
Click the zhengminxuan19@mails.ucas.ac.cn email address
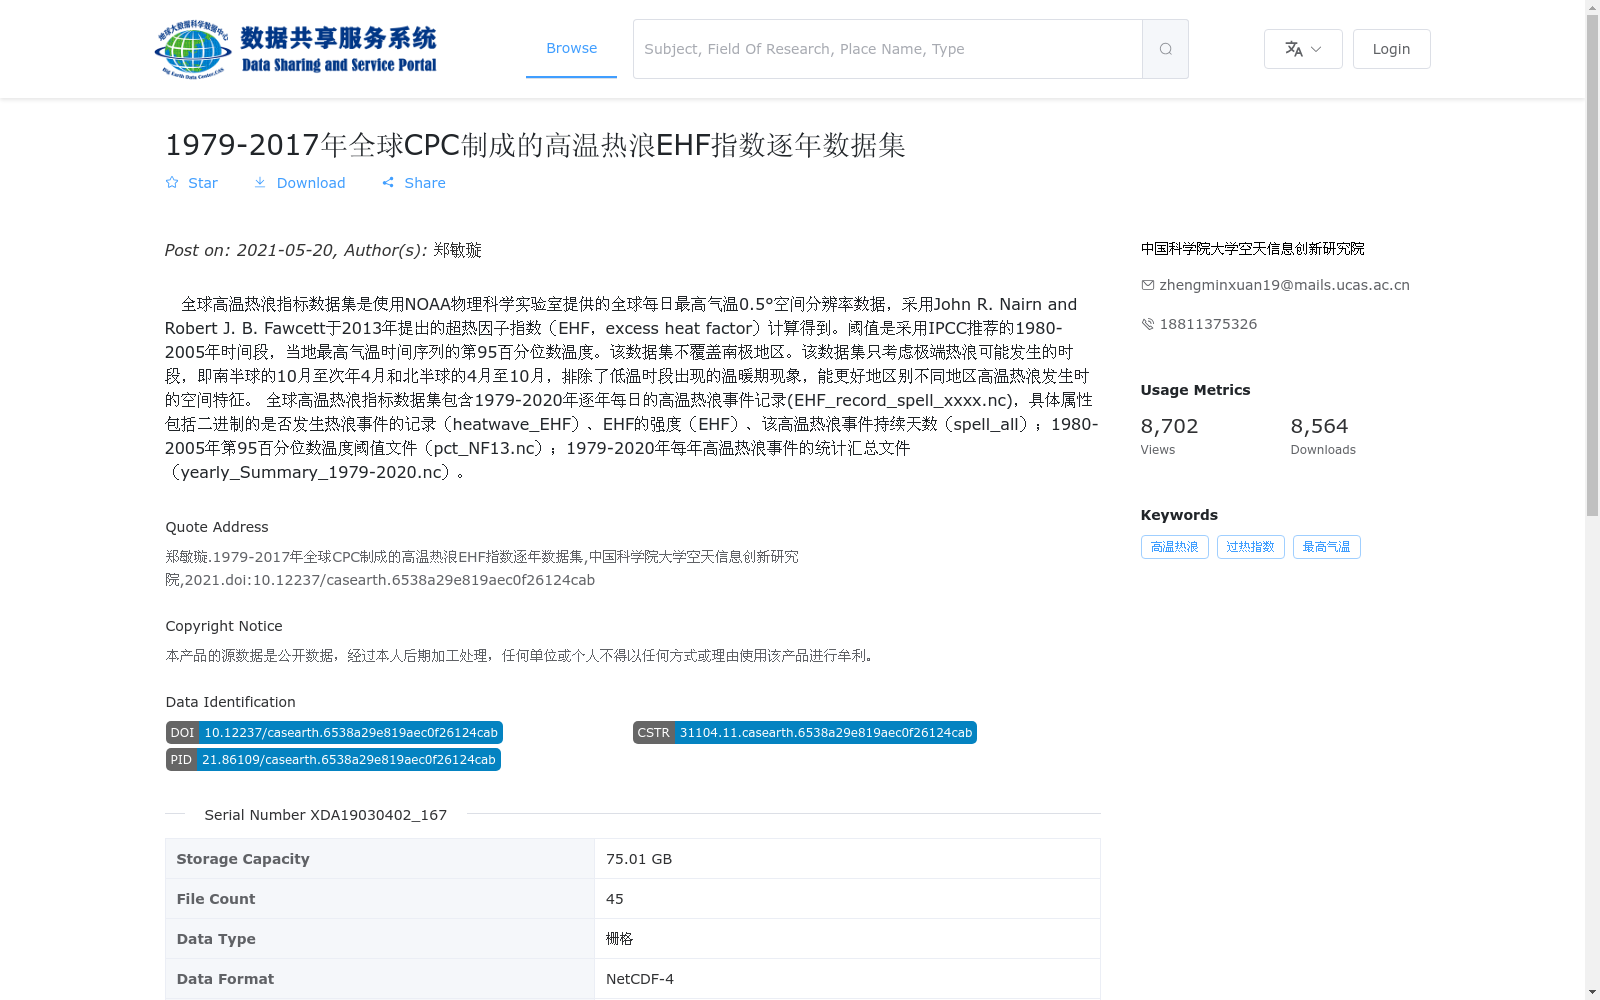click(x=1284, y=285)
